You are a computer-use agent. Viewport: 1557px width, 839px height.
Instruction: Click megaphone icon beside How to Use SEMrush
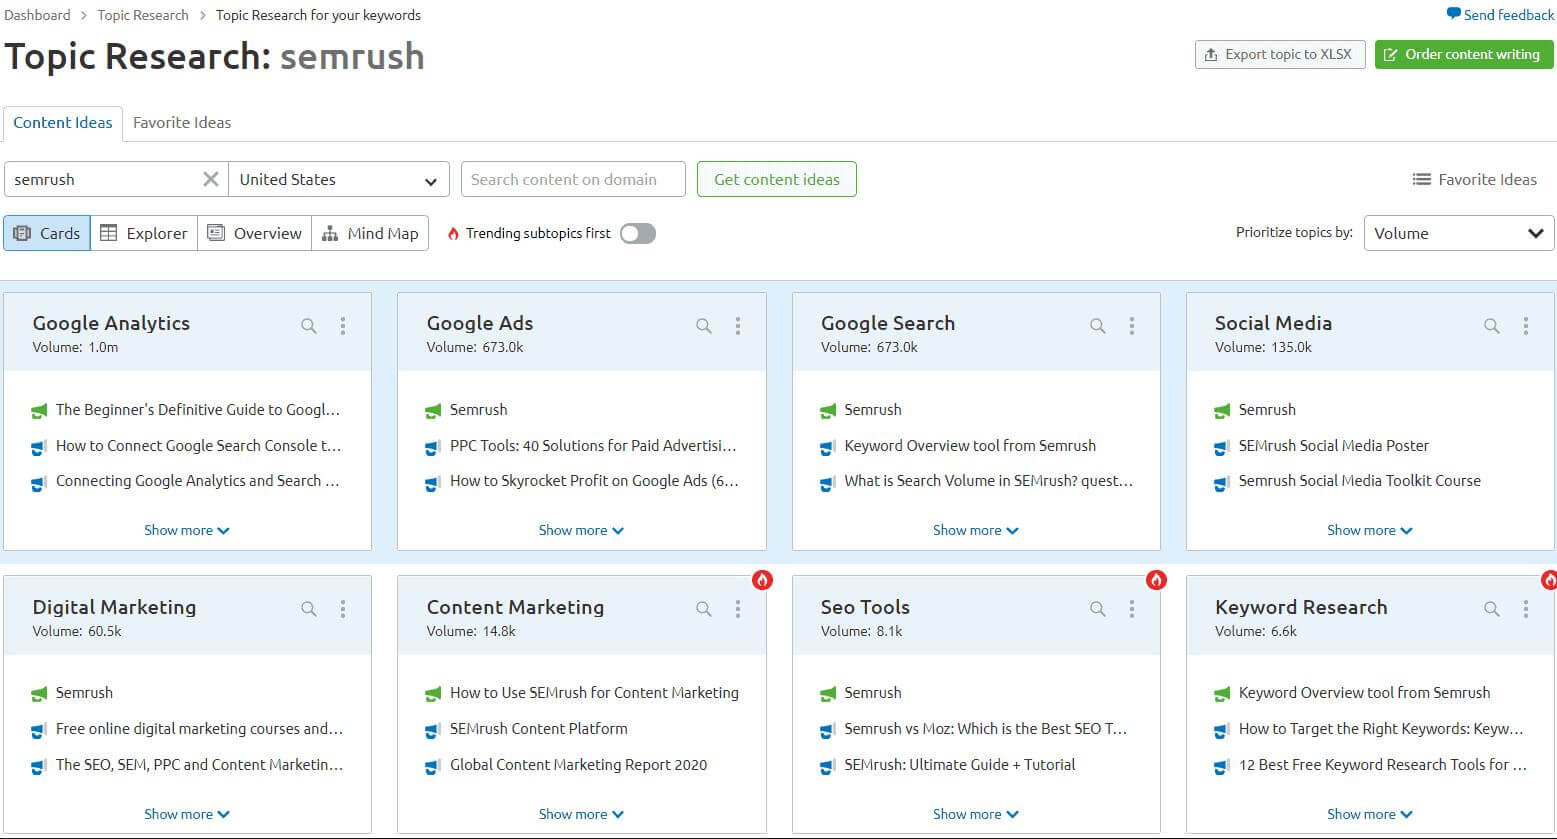[x=433, y=693]
